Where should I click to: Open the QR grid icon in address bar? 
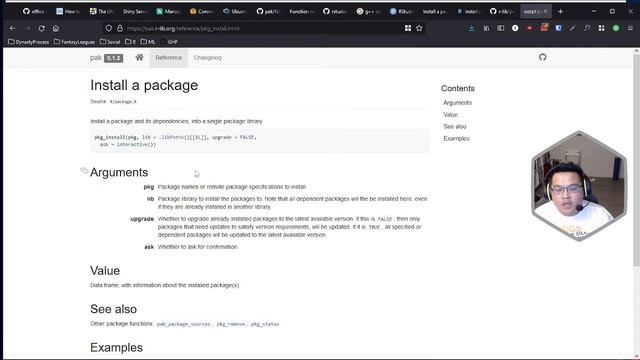pos(408,28)
